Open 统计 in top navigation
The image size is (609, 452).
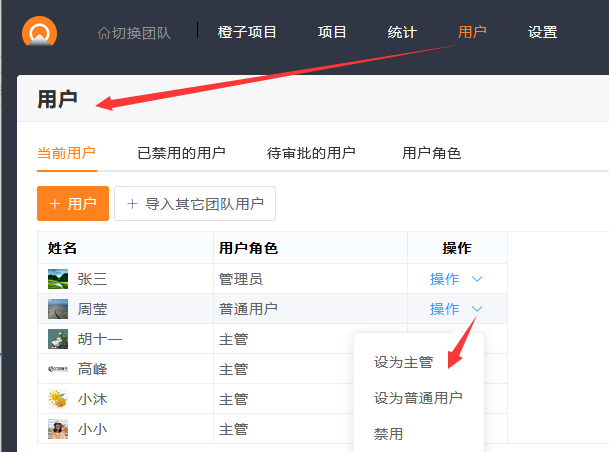pos(402,32)
